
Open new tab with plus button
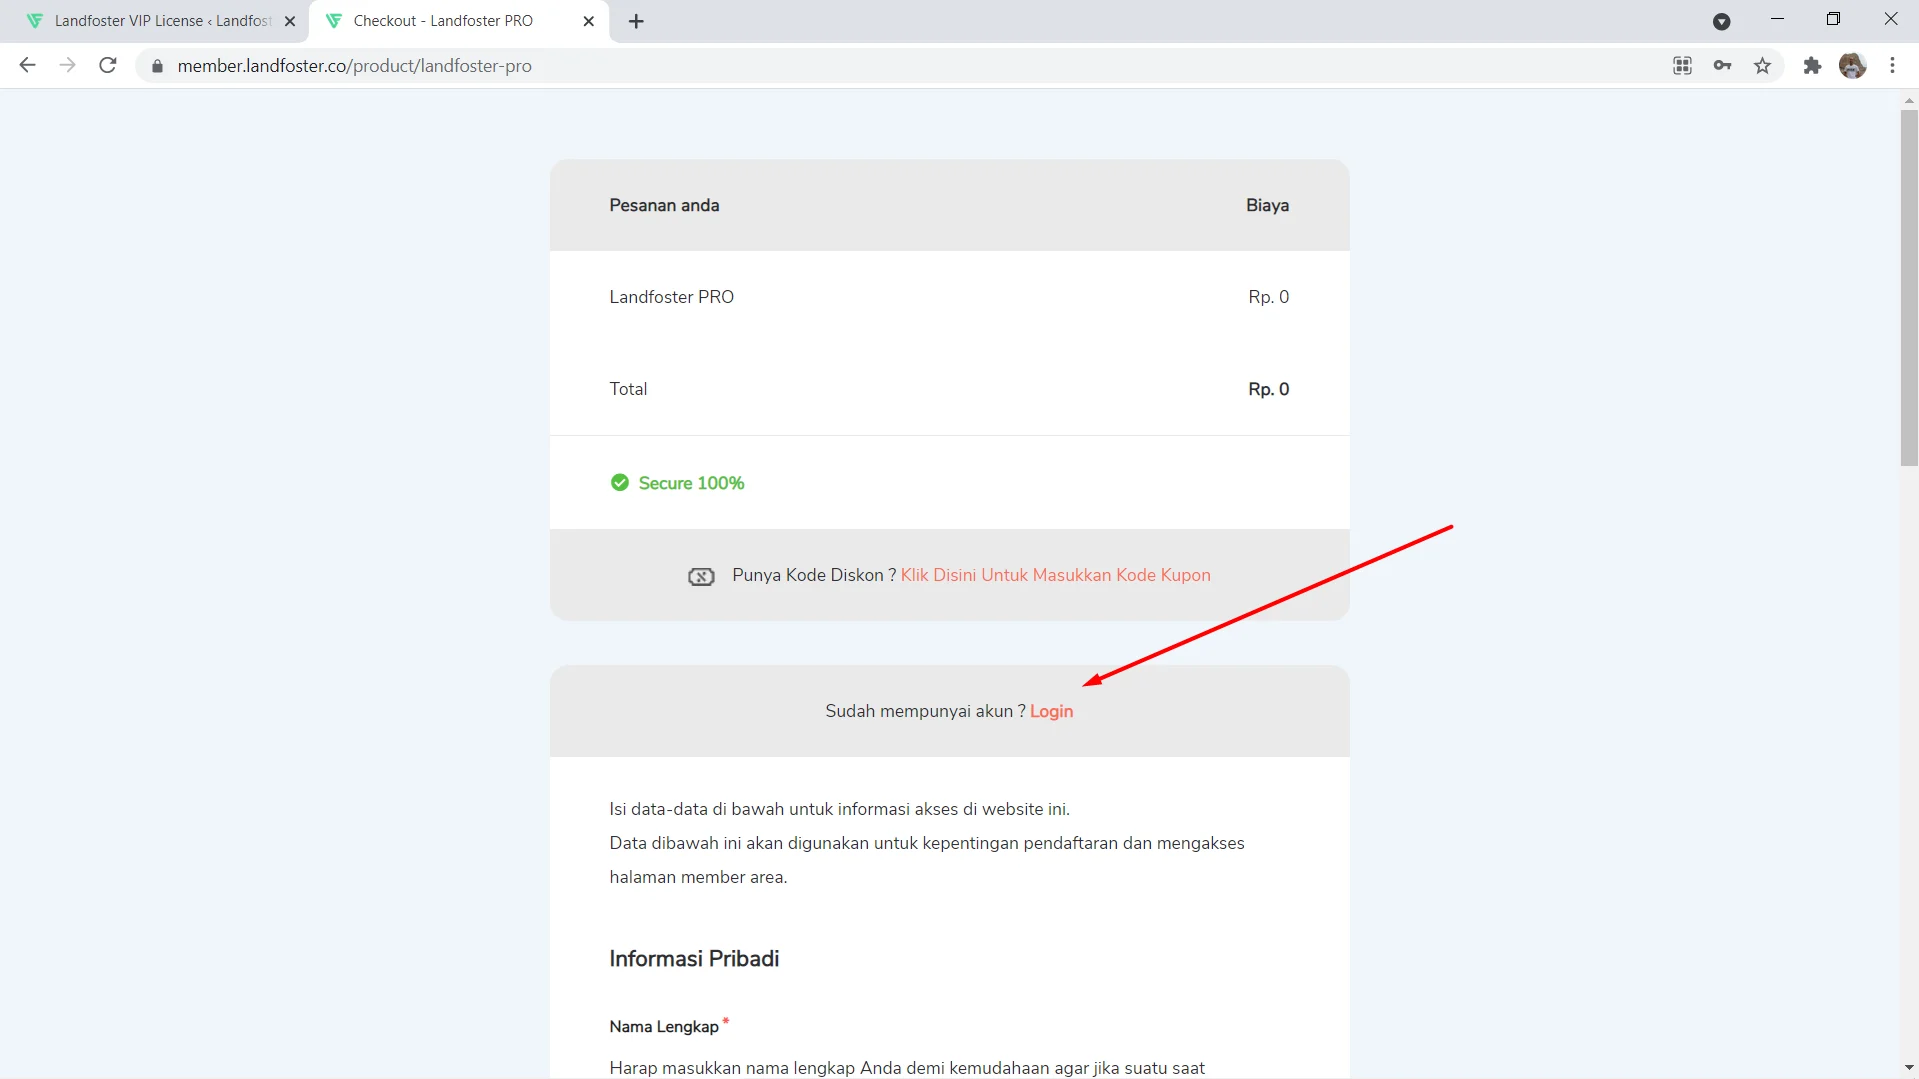636,21
